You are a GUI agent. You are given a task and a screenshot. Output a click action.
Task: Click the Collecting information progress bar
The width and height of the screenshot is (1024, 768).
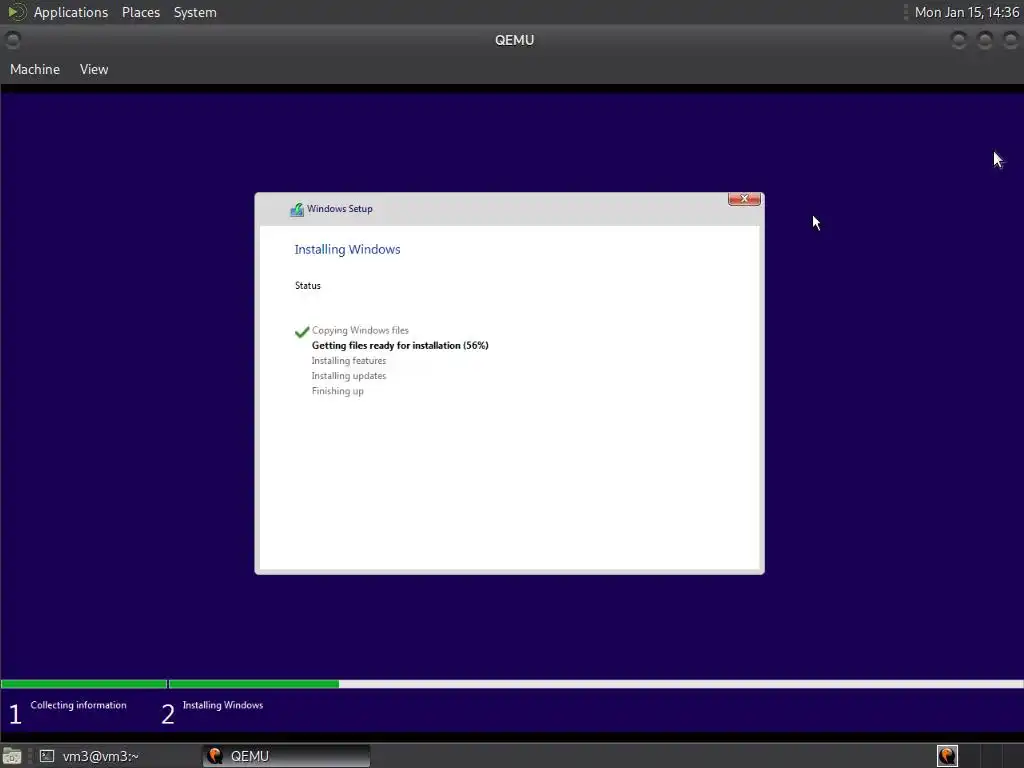coord(84,684)
